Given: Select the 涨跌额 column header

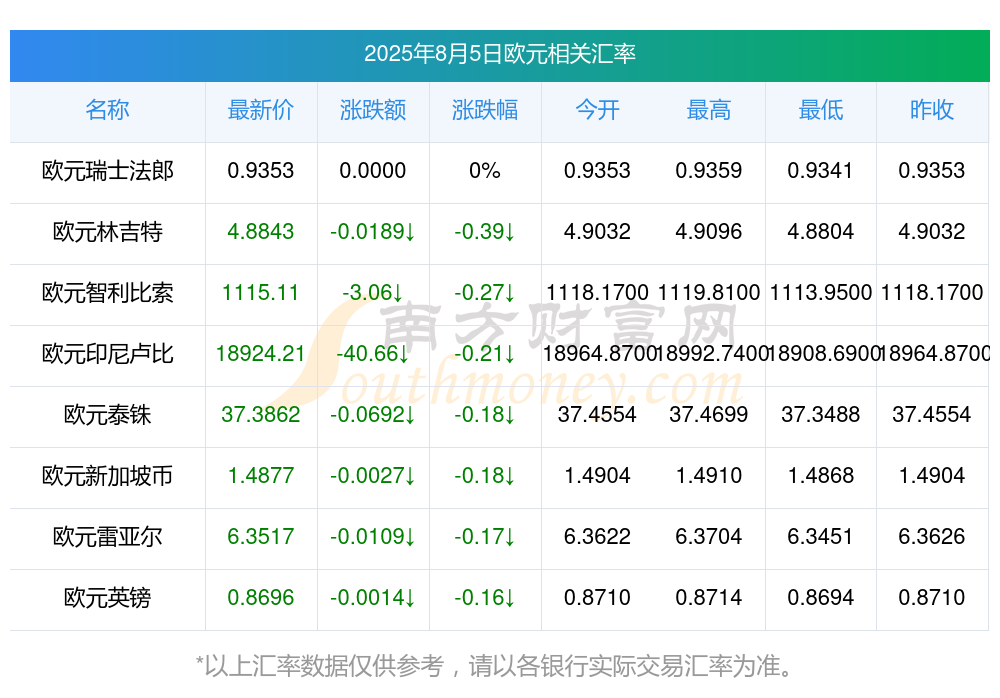Looking at the screenshot, I should [372, 110].
